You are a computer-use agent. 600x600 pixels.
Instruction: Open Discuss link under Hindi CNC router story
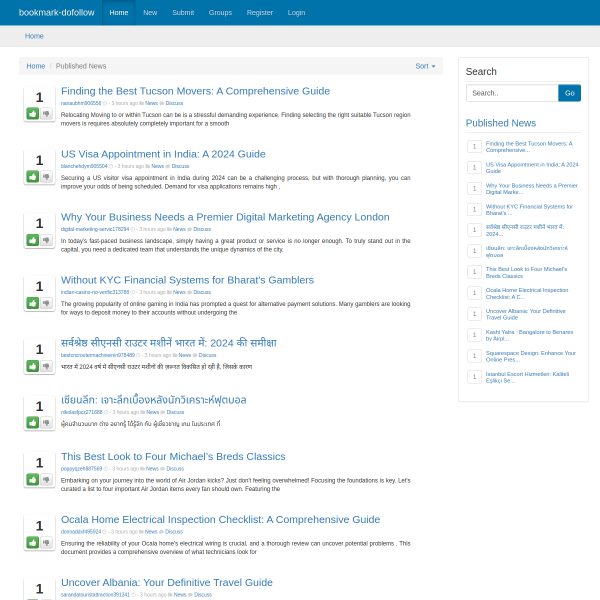pos(207,355)
